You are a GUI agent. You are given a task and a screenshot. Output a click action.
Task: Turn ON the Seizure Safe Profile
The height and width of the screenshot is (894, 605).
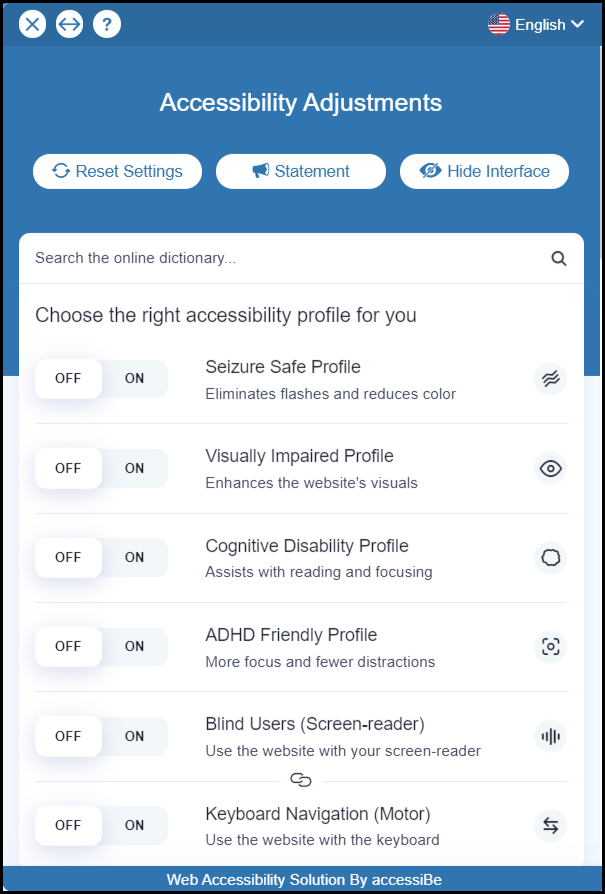[135, 379]
